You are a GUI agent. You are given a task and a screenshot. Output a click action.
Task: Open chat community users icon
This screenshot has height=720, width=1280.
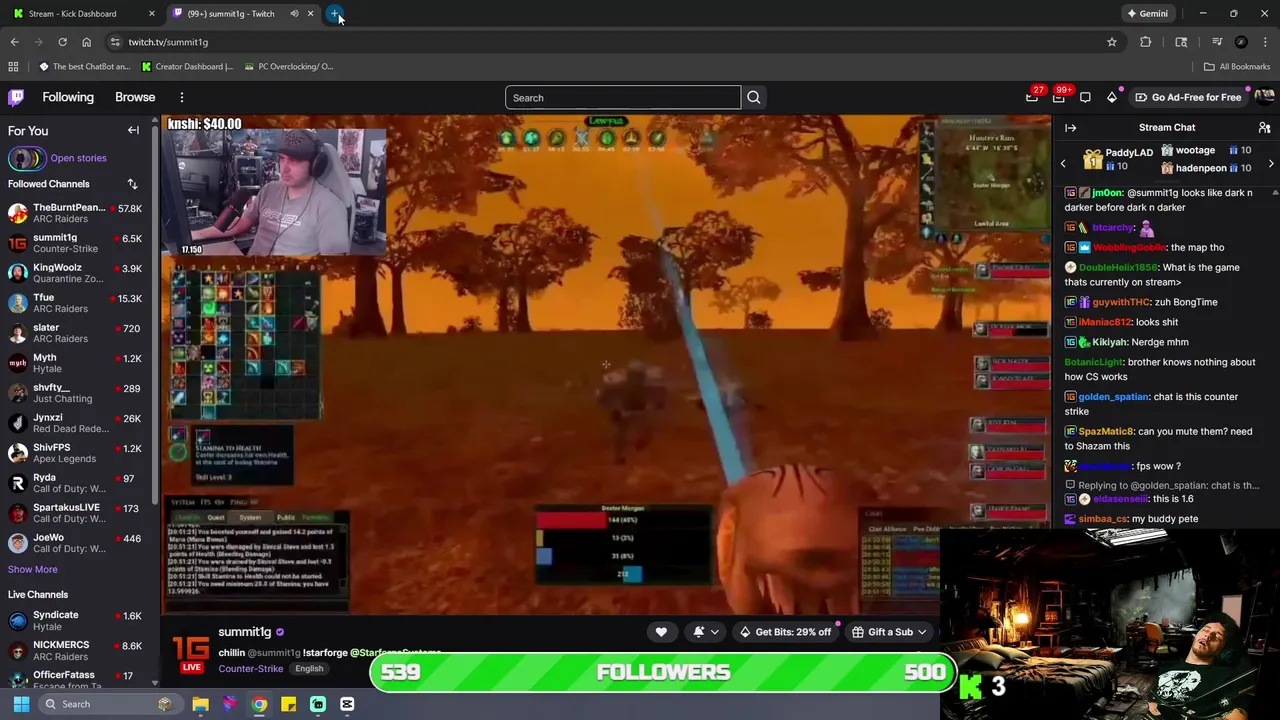pos(1264,127)
